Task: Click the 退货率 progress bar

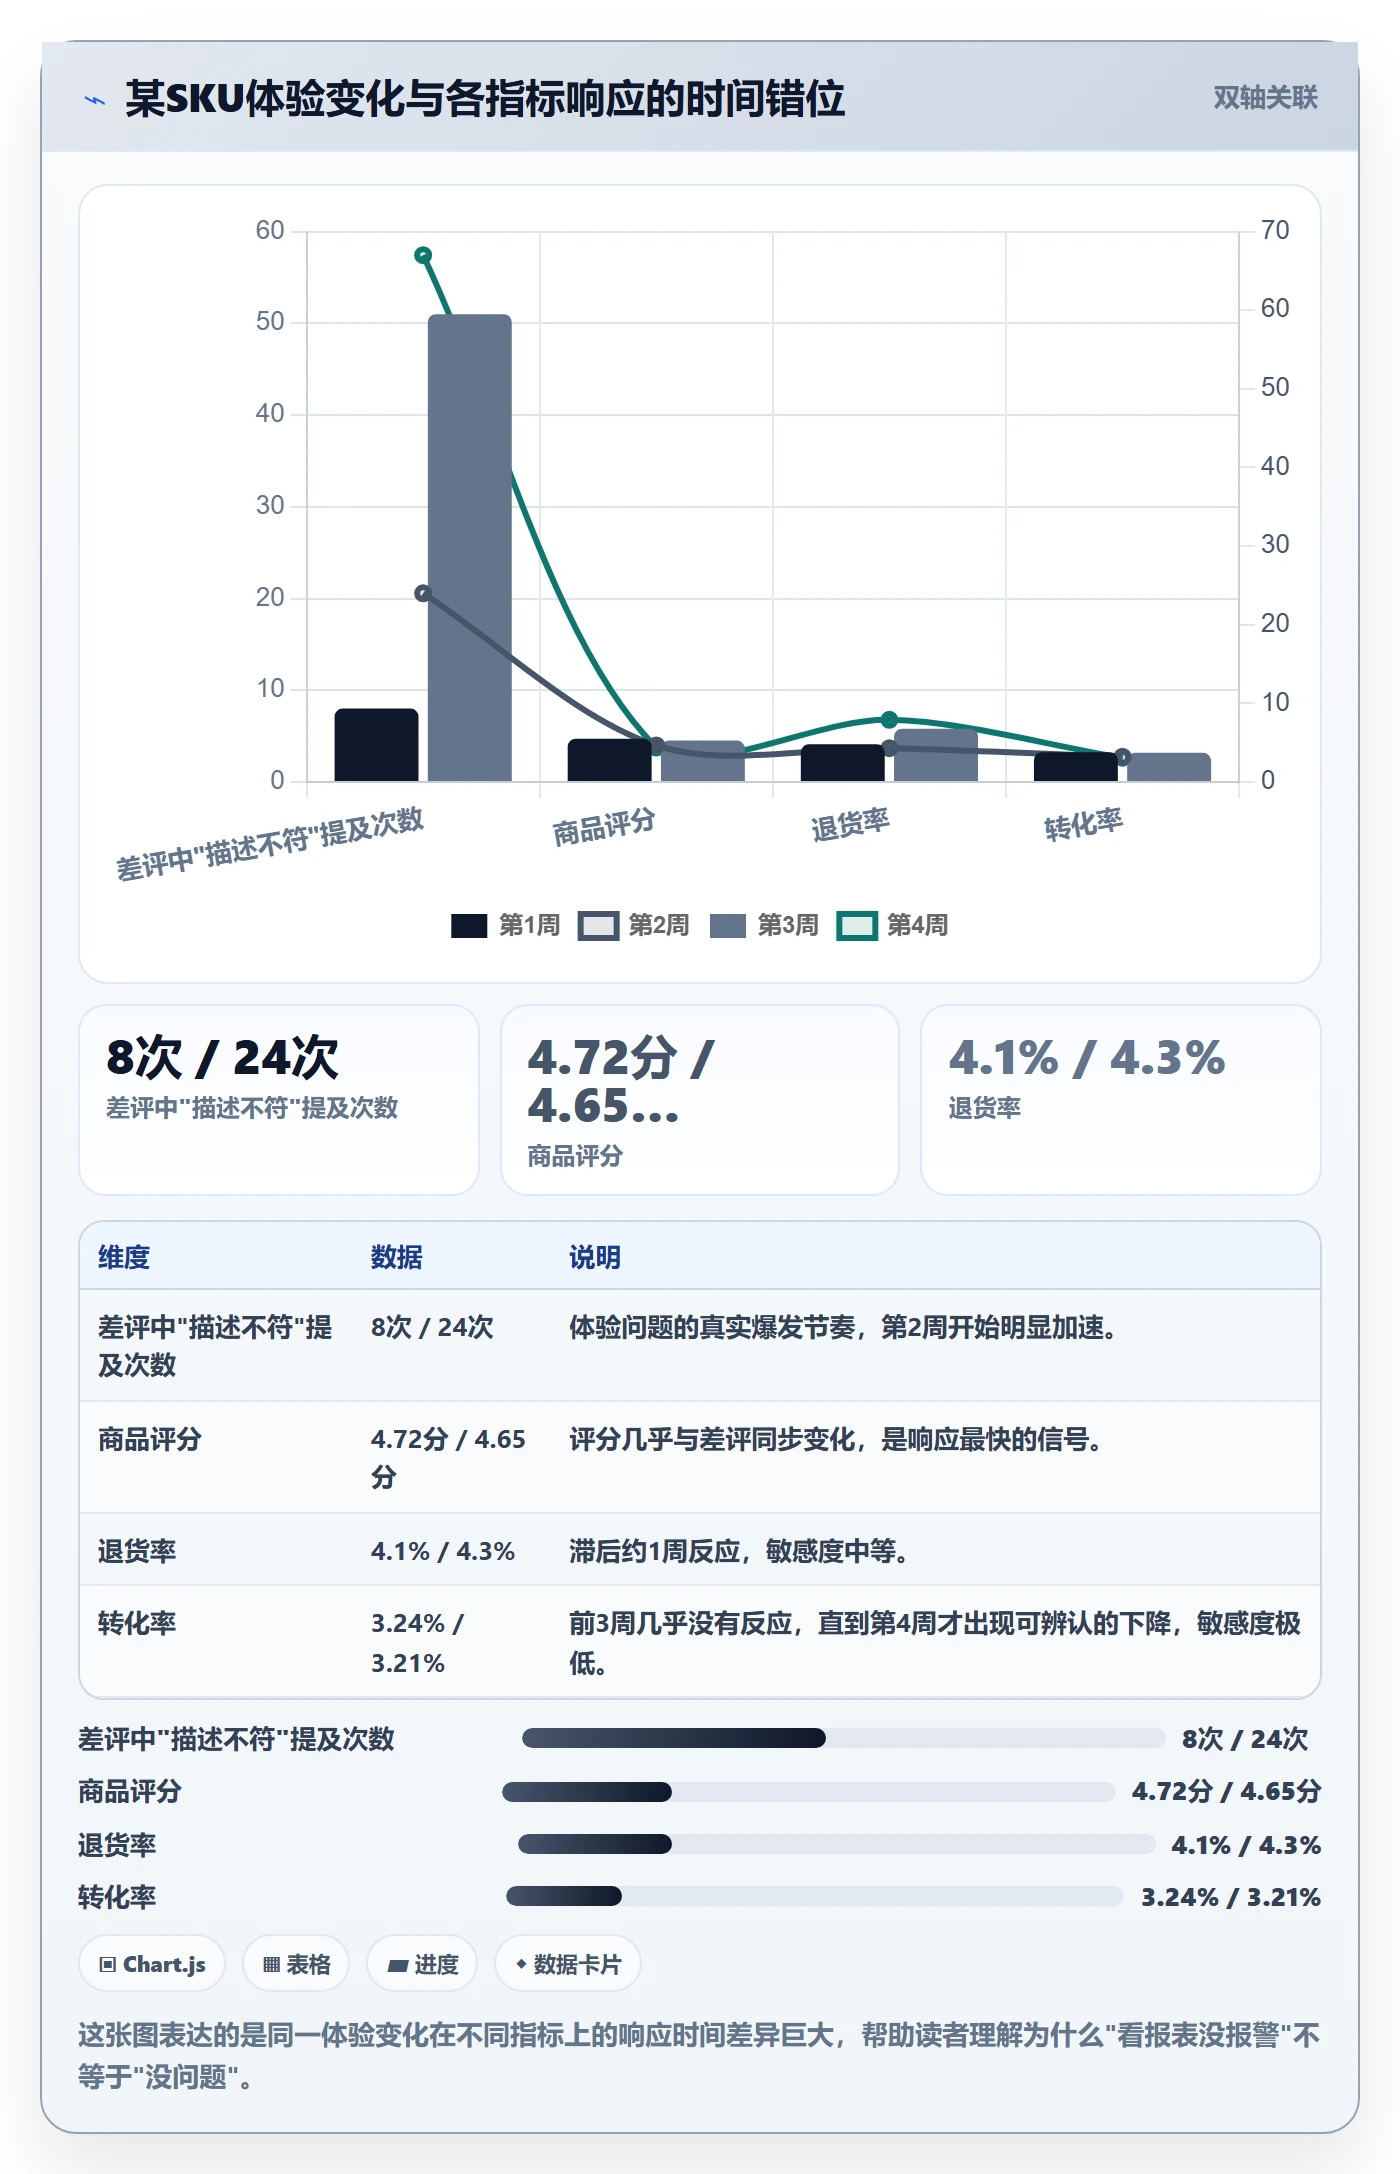Action: [837, 1844]
